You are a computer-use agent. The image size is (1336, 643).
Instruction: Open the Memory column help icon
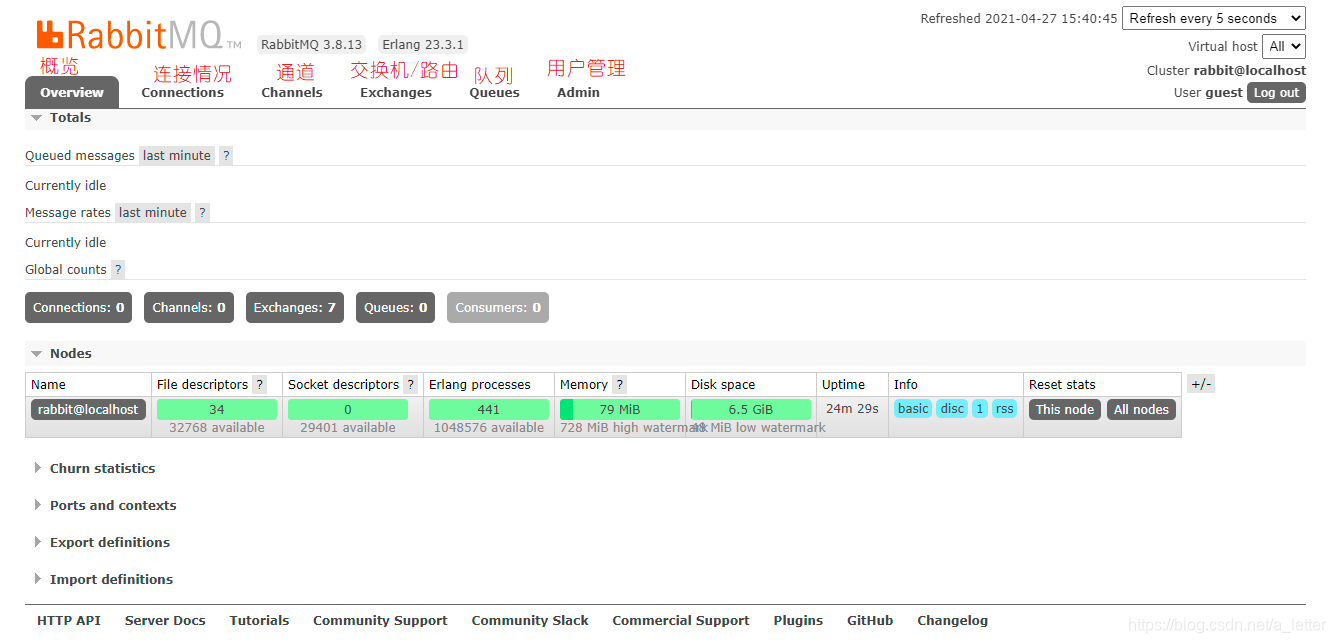(619, 385)
